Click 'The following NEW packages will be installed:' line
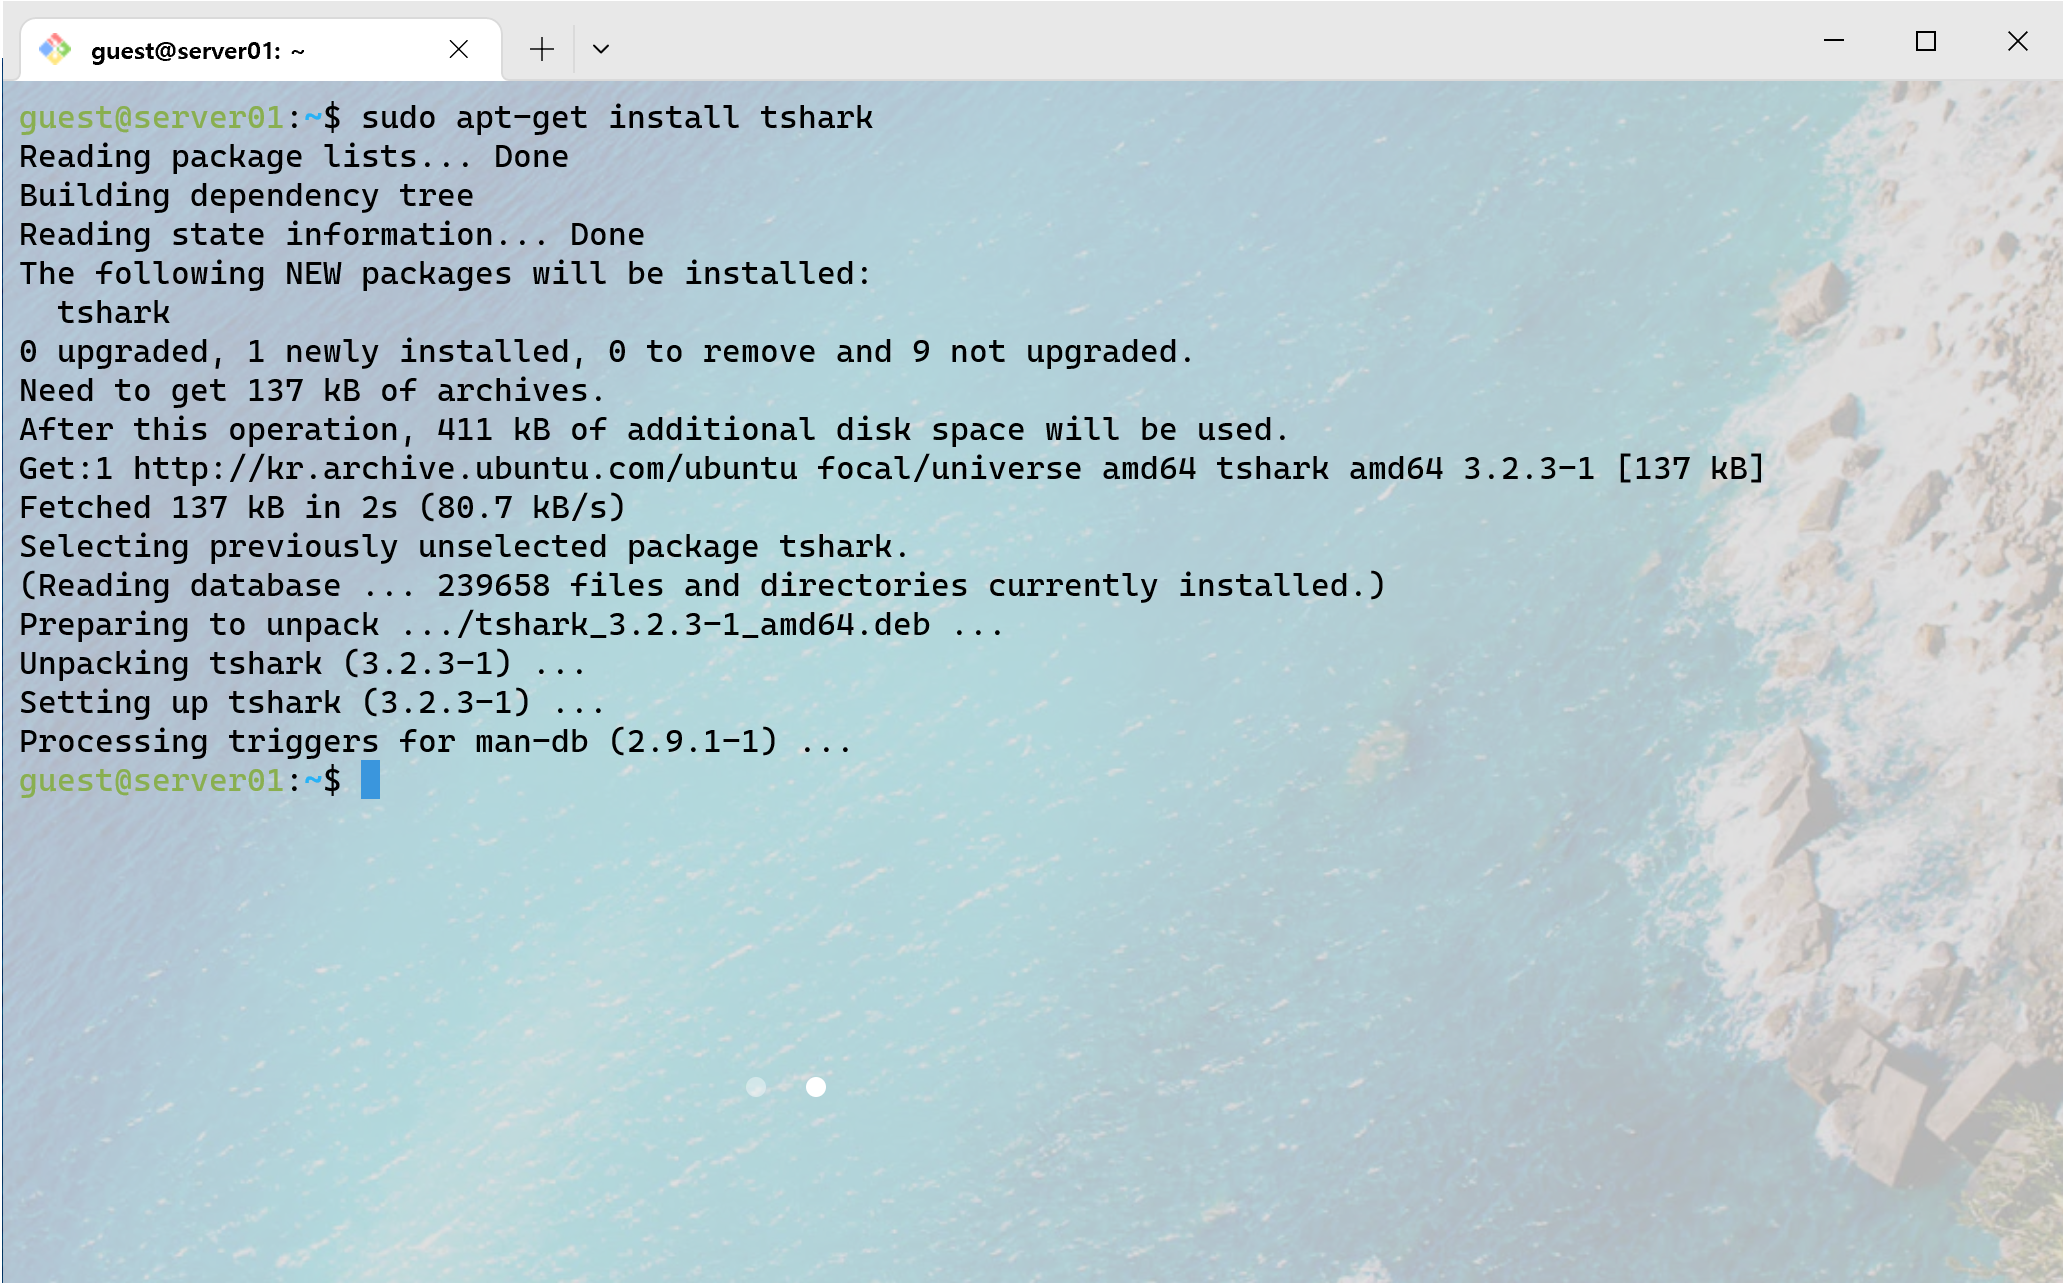The image size is (2064, 1284). coord(446,273)
